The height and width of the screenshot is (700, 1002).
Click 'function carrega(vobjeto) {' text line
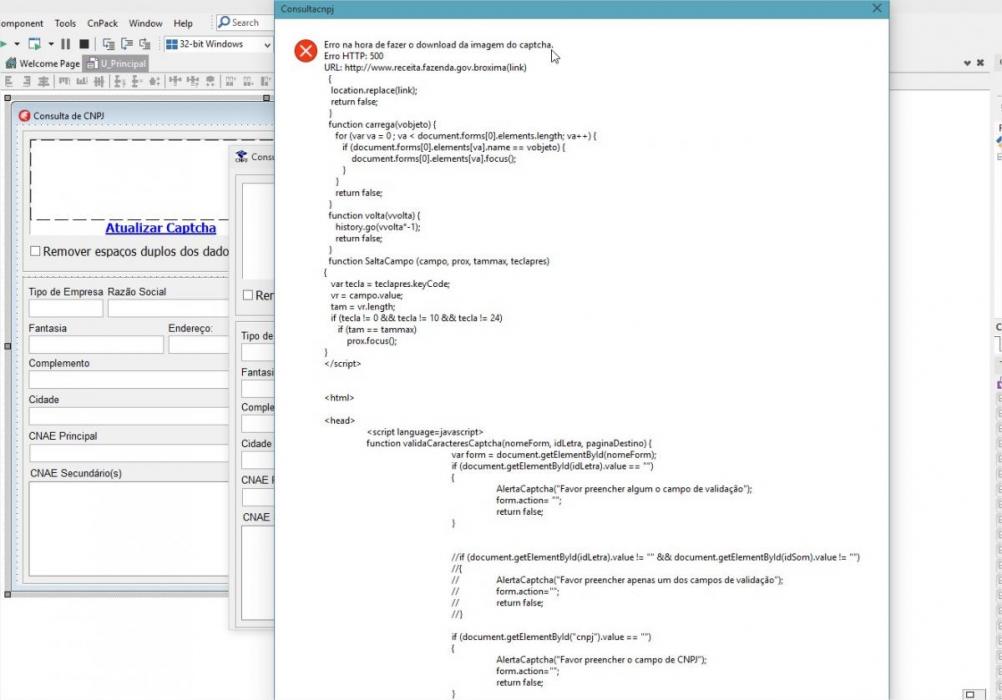tap(382, 125)
